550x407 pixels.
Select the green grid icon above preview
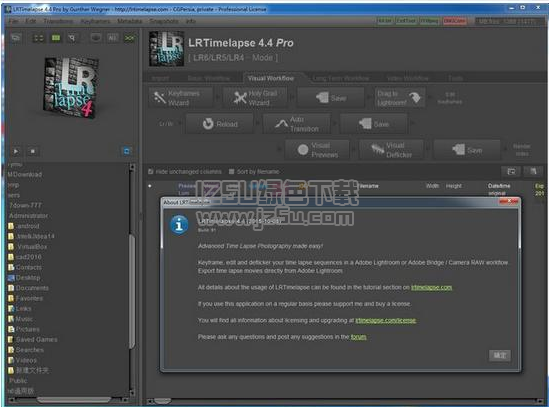click(x=56, y=38)
